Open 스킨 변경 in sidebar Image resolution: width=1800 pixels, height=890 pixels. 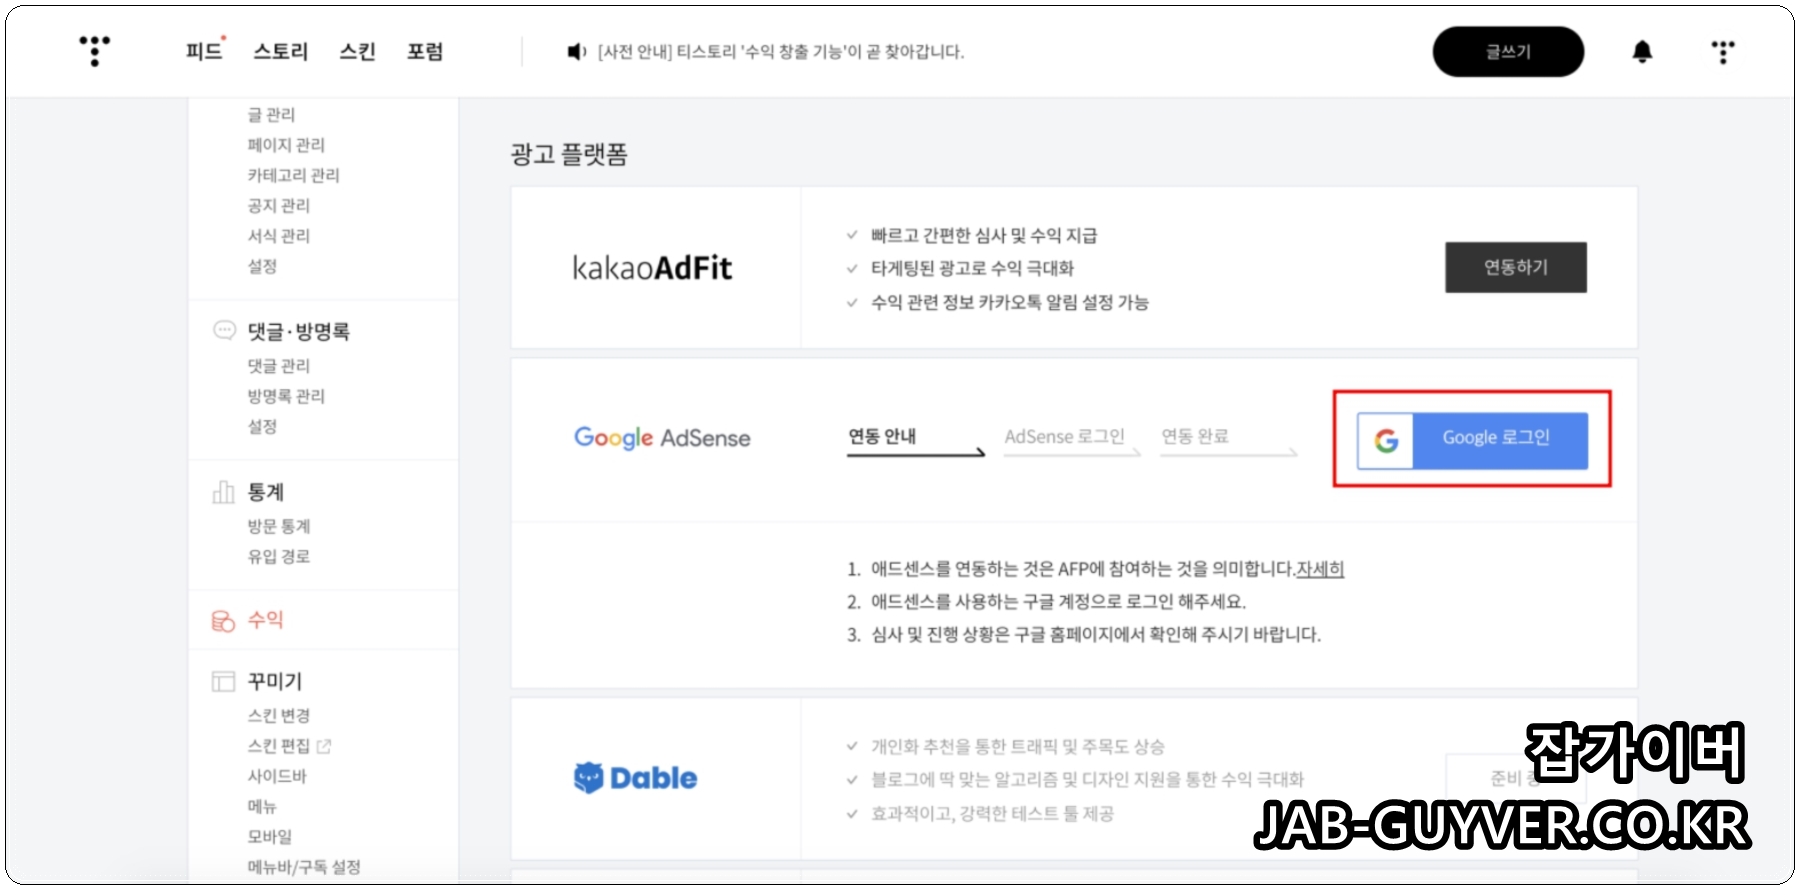279,715
